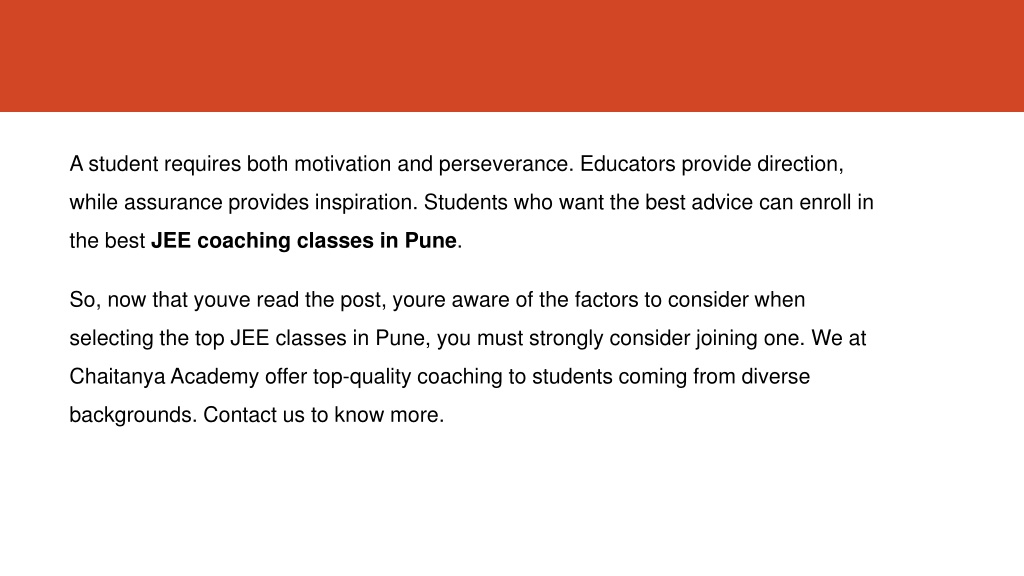1024x576 pixels.
Task: Click the word 'assurance' in second line
Action: [x=173, y=203]
